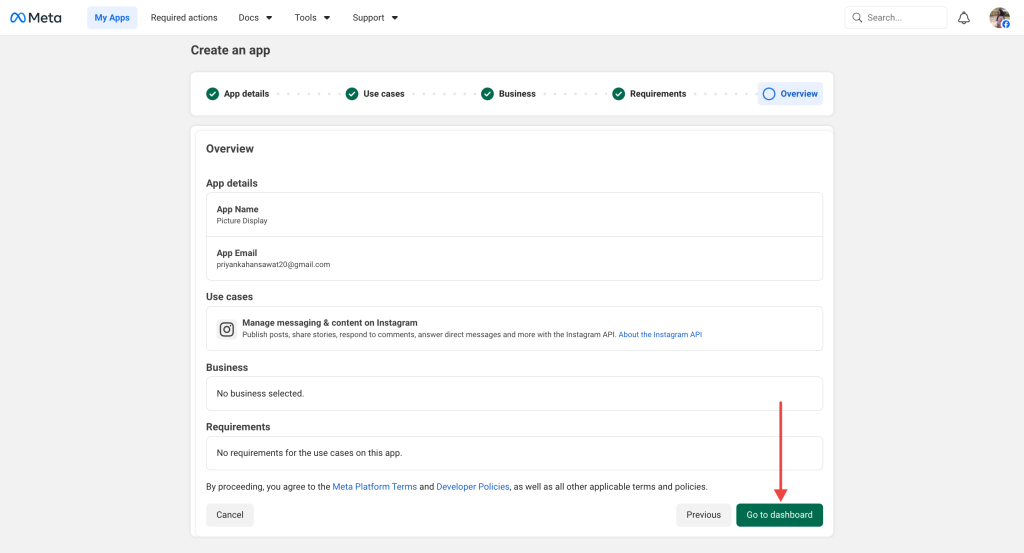This screenshot has width=1024, height=553.
Task: Open About the Instagram API link
Action: click(x=660, y=335)
